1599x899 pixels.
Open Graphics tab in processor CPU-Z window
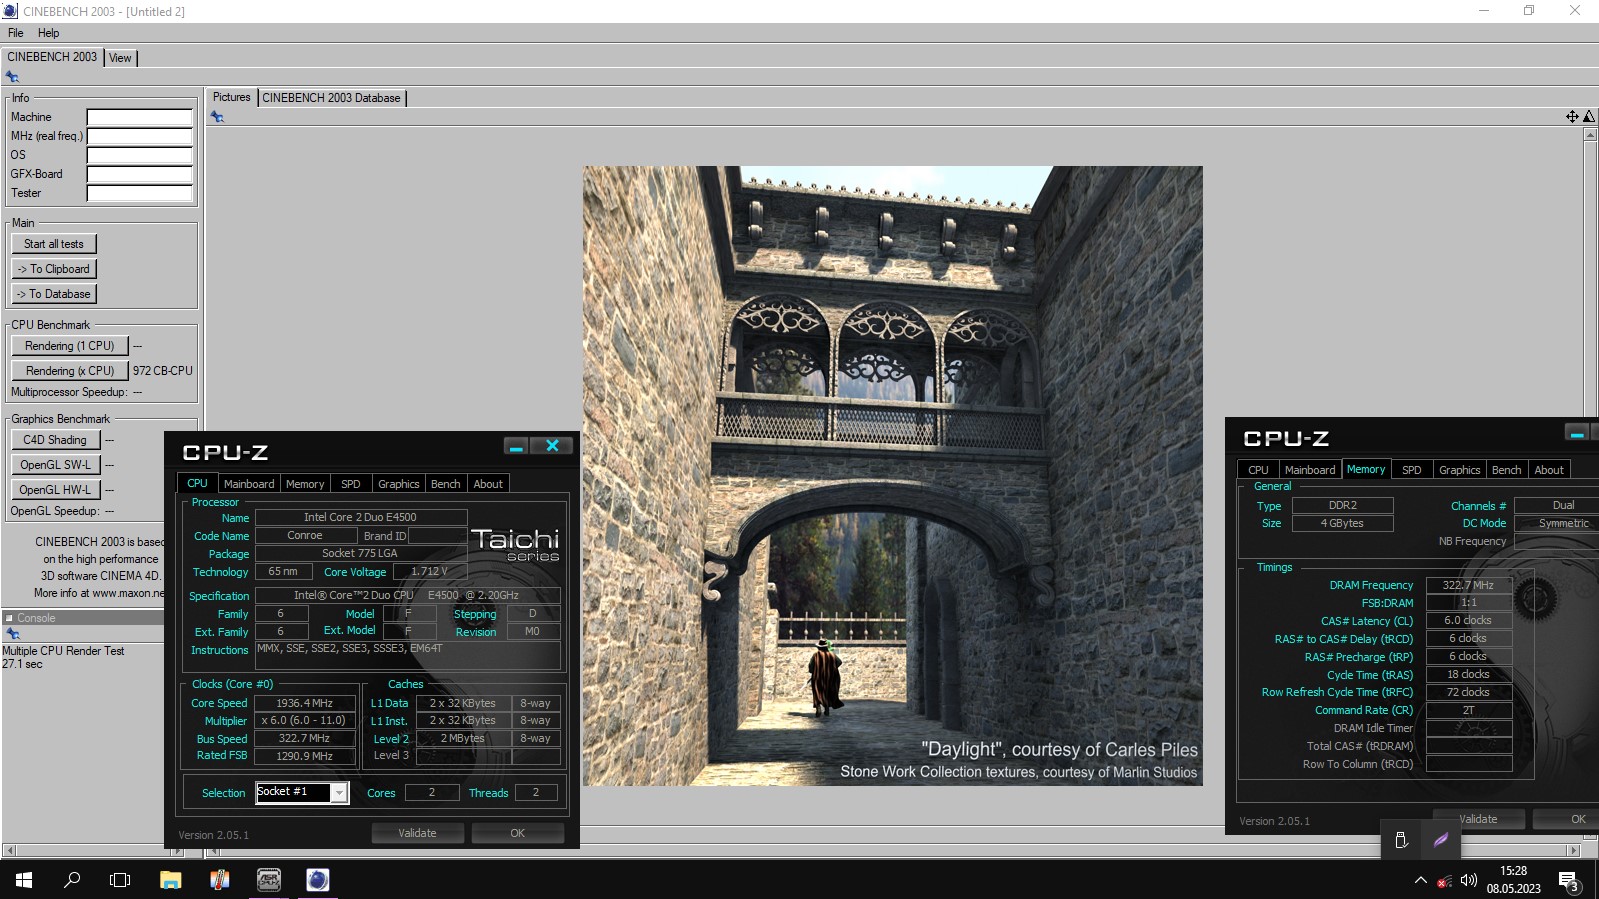(x=398, y=484)
